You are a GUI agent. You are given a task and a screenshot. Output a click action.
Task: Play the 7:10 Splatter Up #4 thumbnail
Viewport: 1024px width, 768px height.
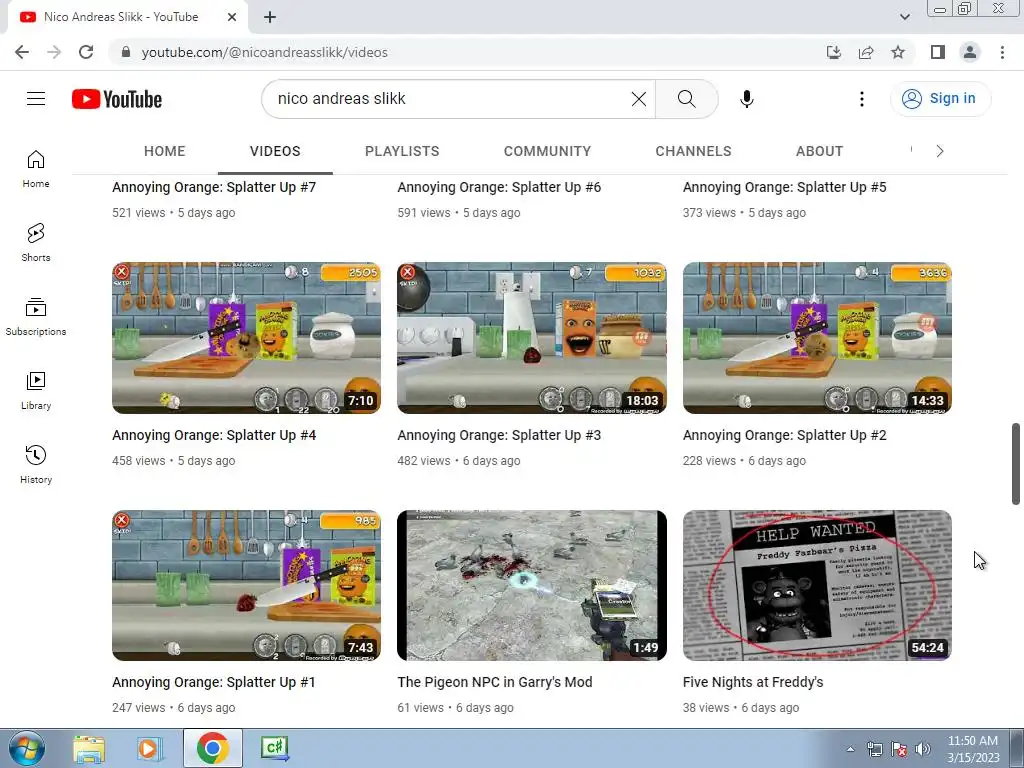(x=246, y=338)
